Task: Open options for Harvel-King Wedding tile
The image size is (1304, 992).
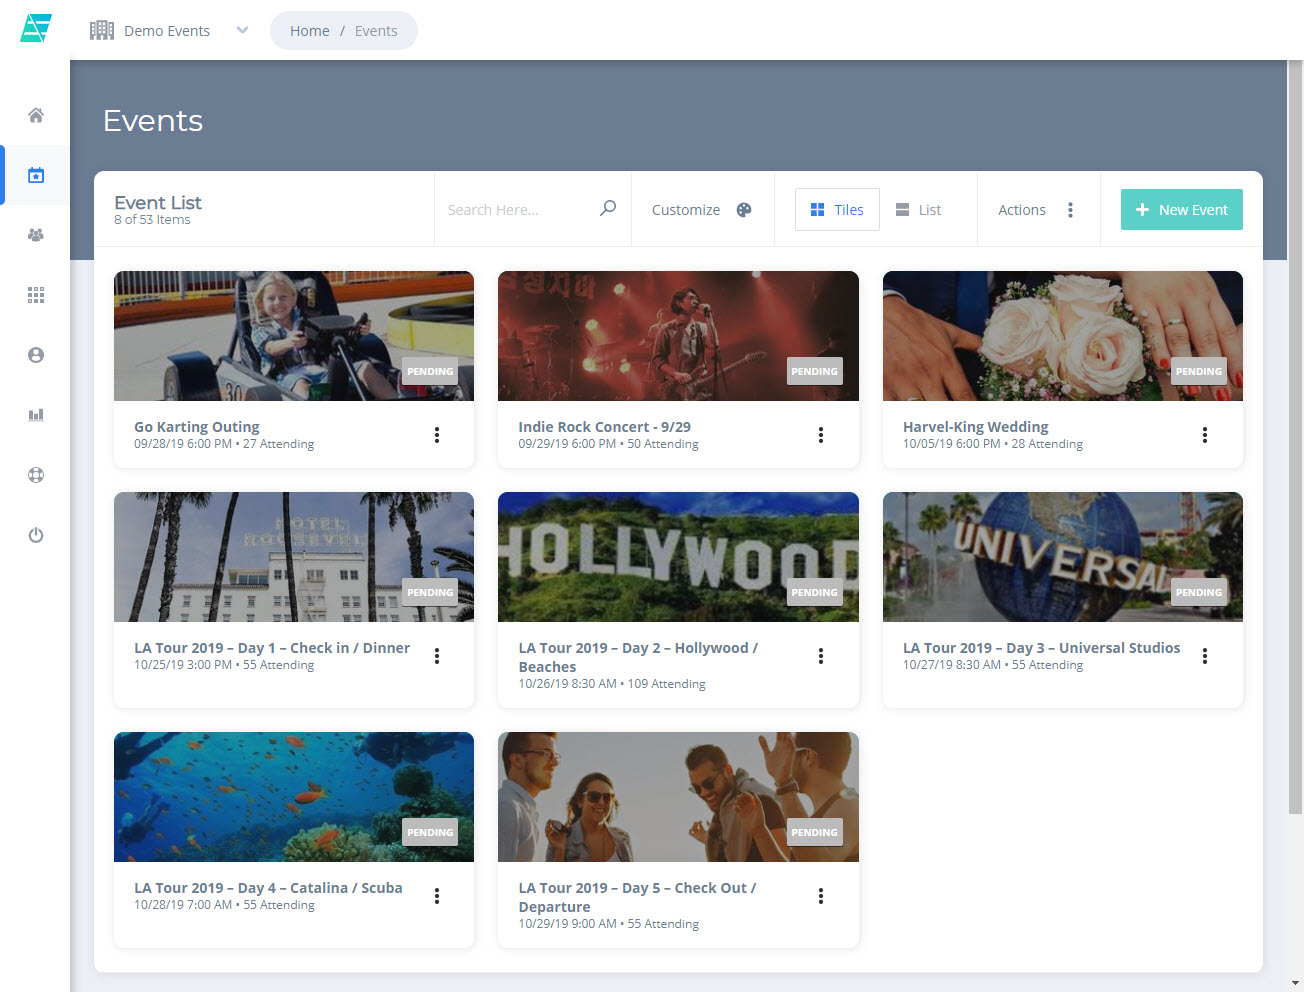Action: click(x=1205, y=435)
